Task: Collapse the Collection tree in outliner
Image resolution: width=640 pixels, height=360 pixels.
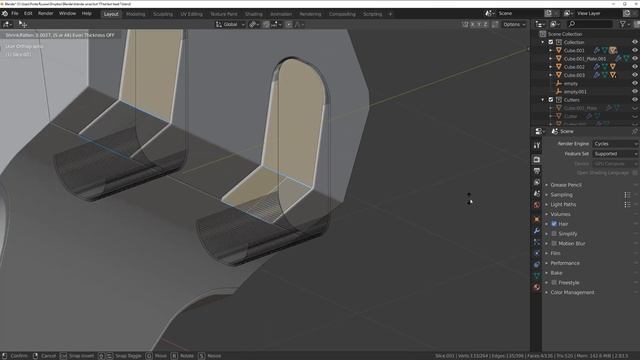Action: (x=543, y=42)
